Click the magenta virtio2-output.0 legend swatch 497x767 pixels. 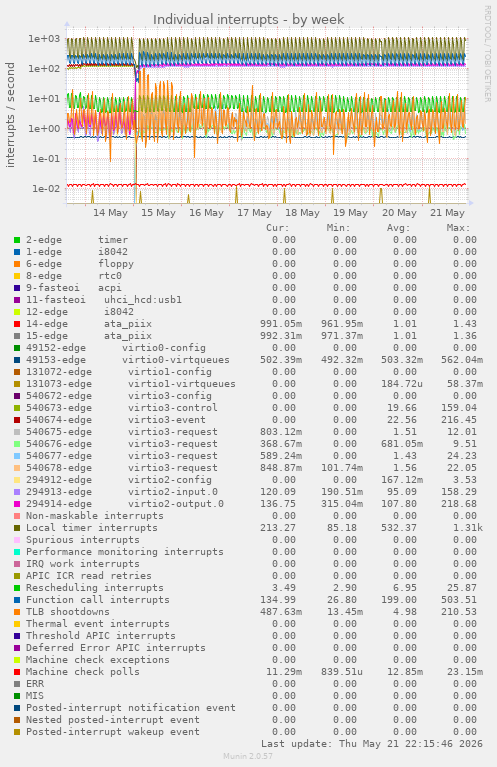tap(17, 504)
